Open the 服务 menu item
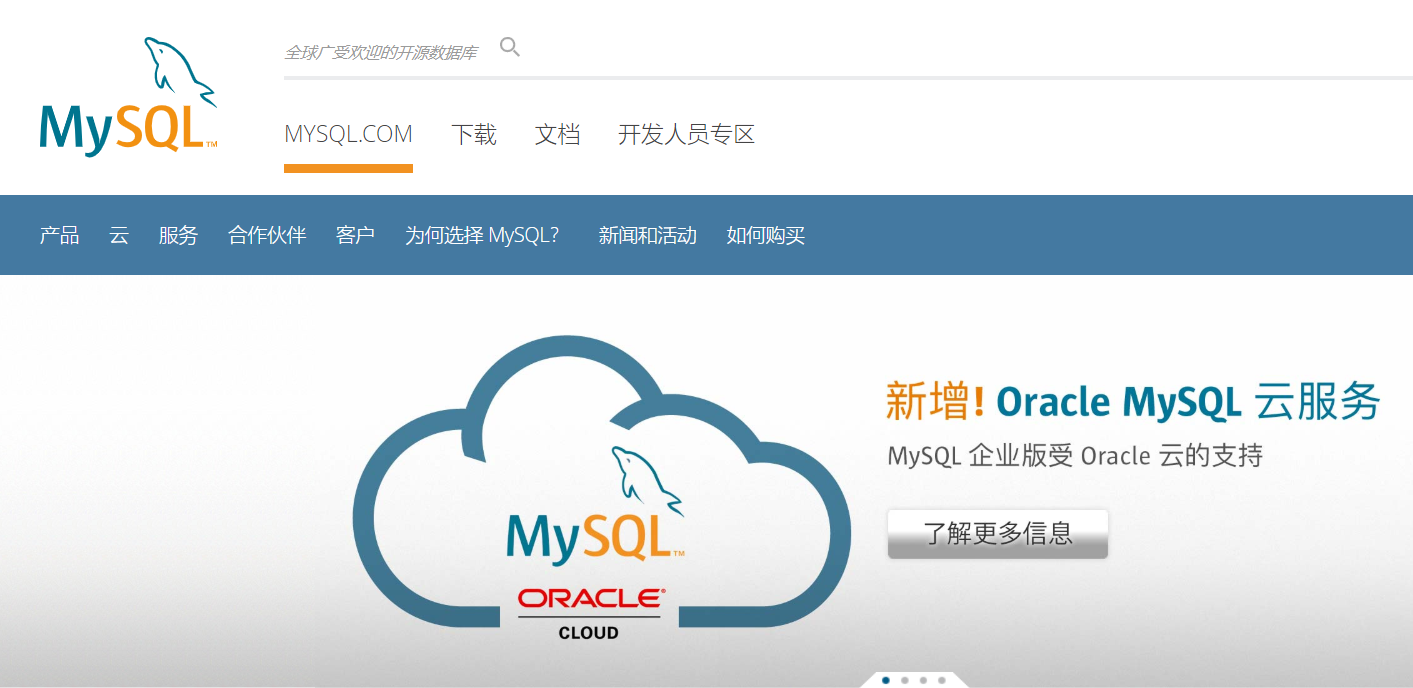 pos(178,235)
